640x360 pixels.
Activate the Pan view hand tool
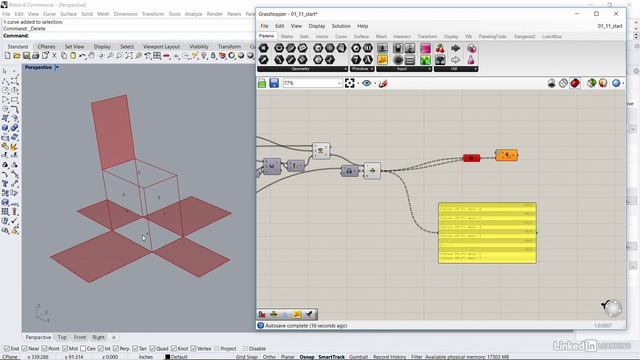[92, 56]
